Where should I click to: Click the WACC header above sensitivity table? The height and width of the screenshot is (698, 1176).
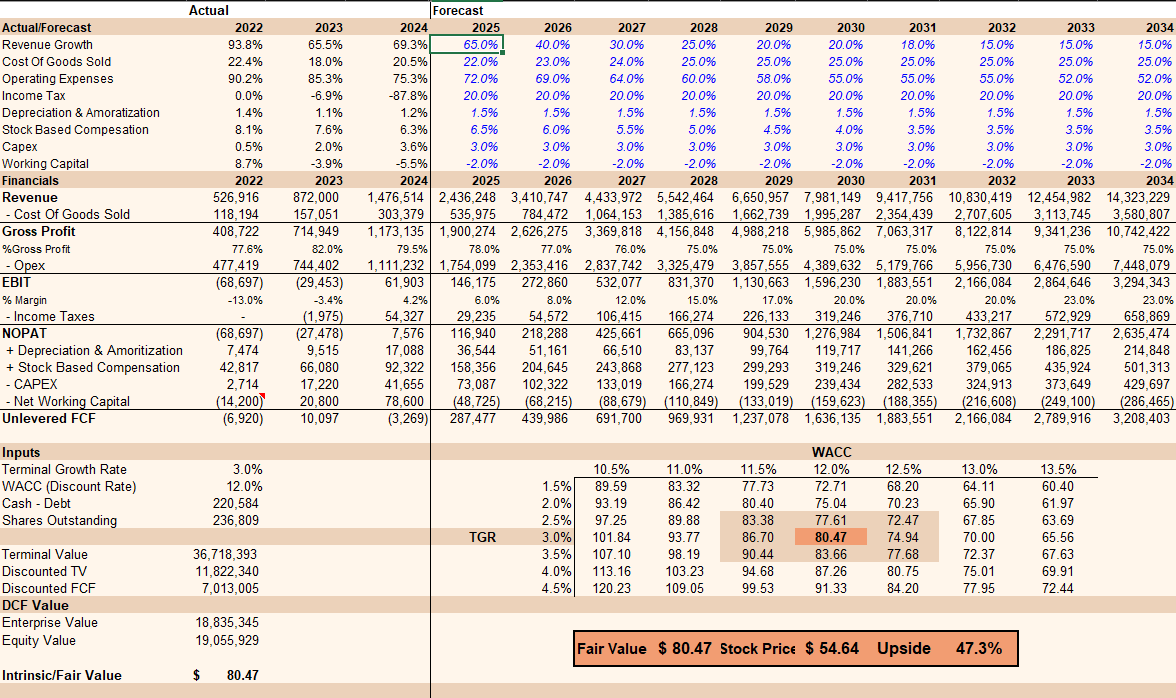pos(832,453)
